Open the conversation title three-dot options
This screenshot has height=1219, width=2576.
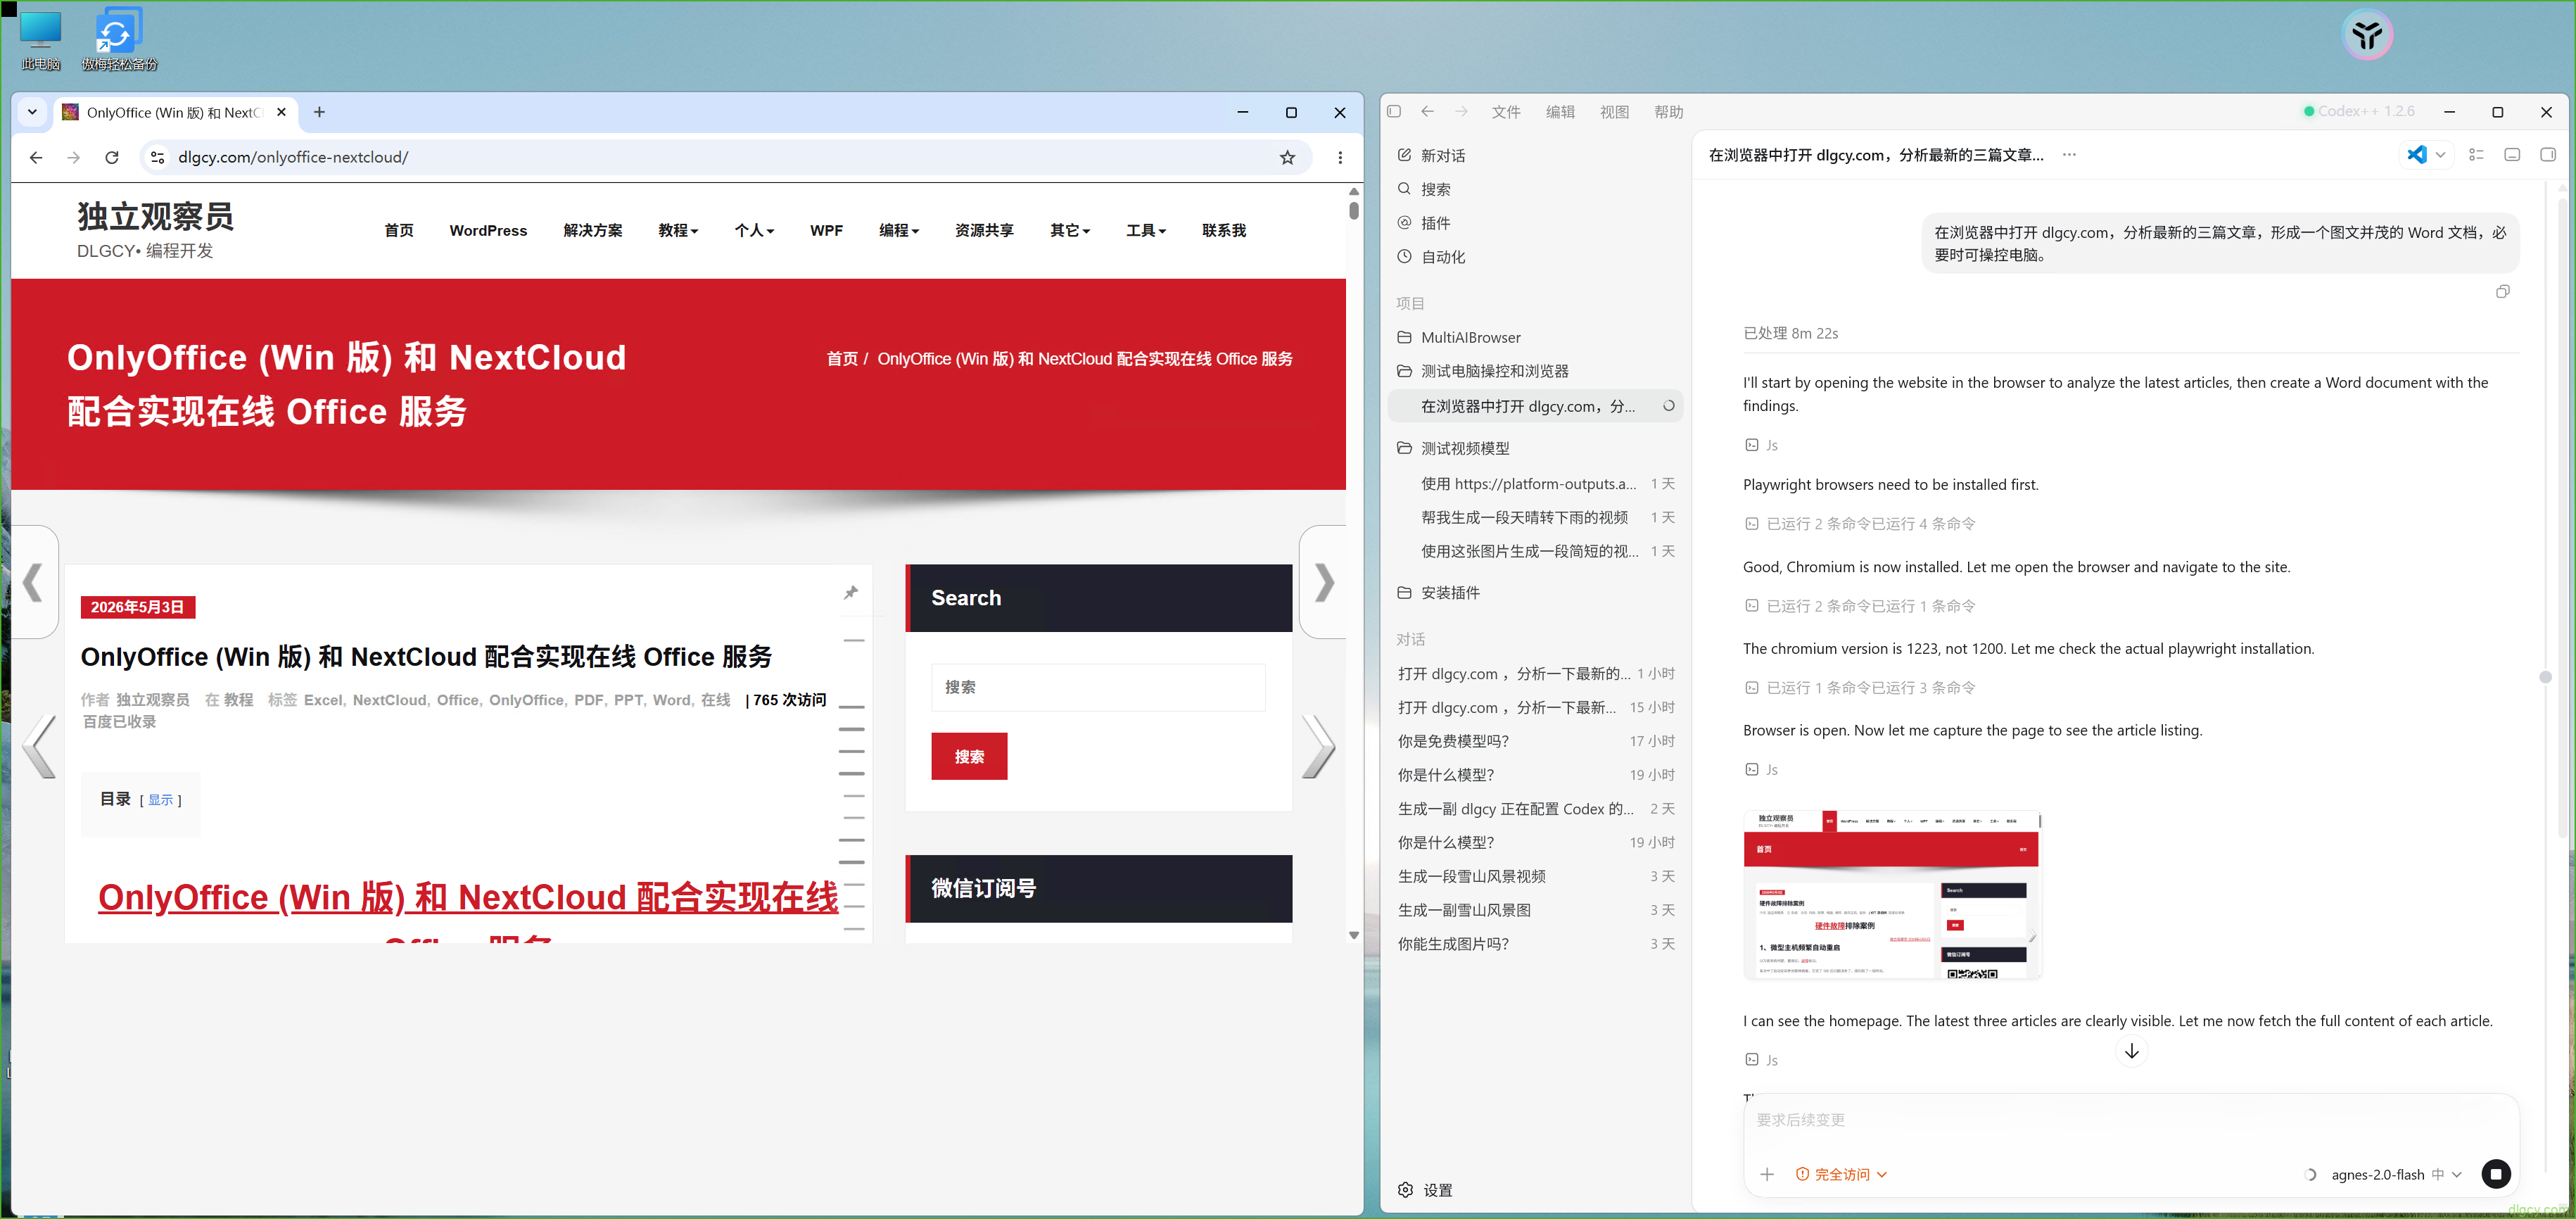2069,155
